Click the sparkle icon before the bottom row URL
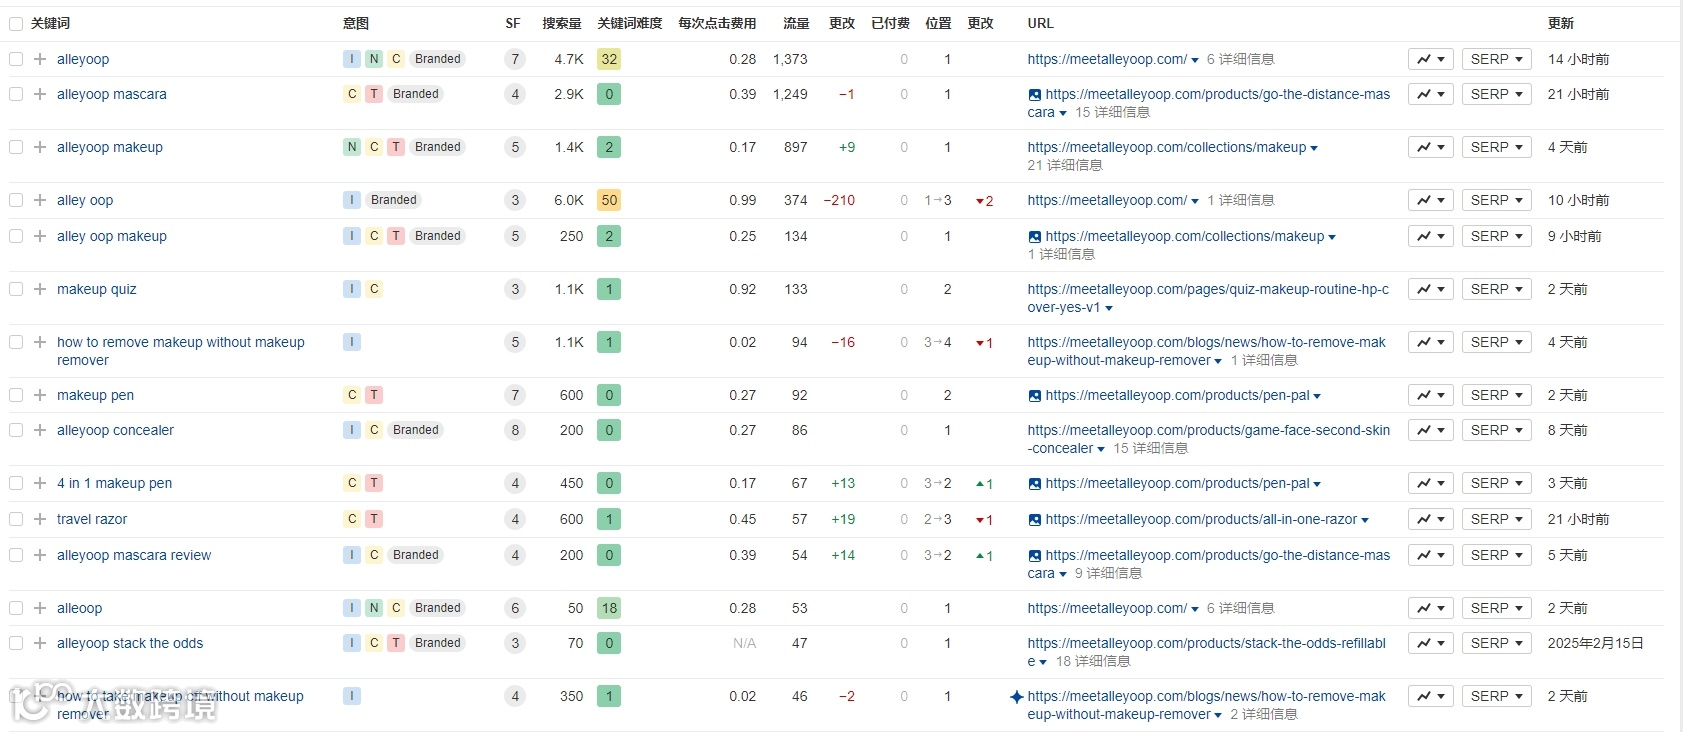 point(1017,697)
